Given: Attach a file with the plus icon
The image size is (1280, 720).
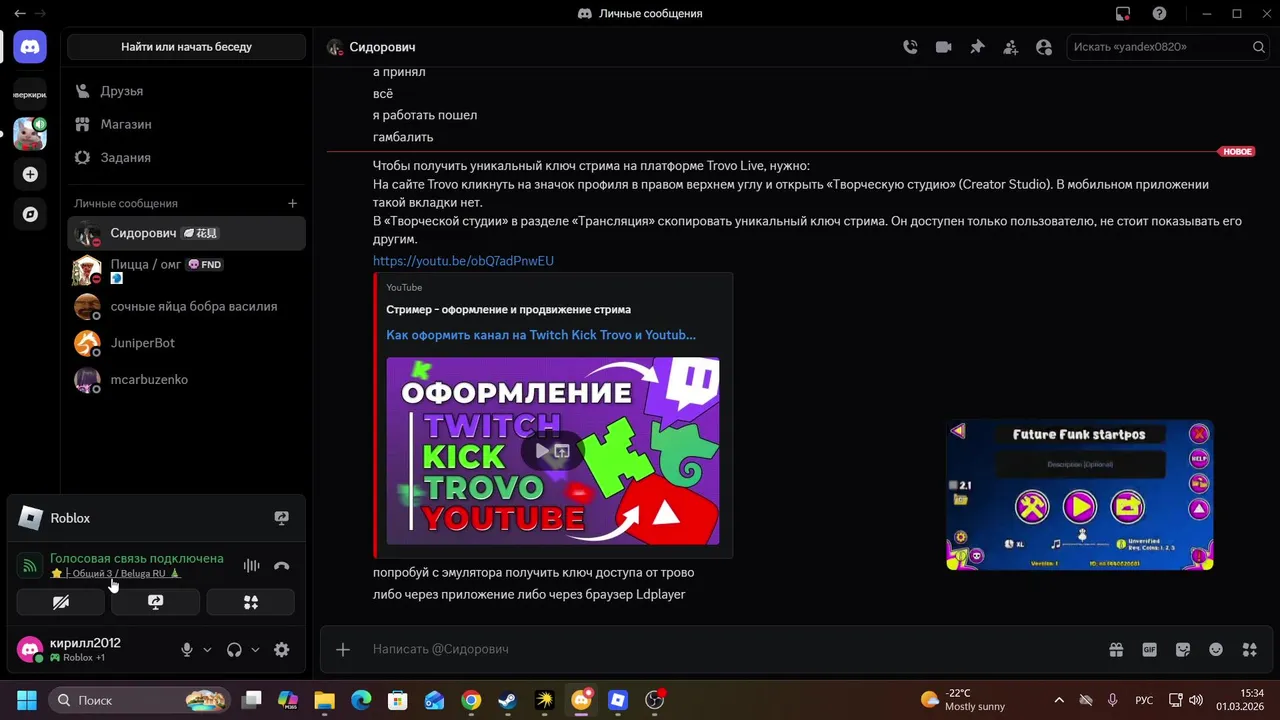Looking at the screenshot, I should 343,649.
